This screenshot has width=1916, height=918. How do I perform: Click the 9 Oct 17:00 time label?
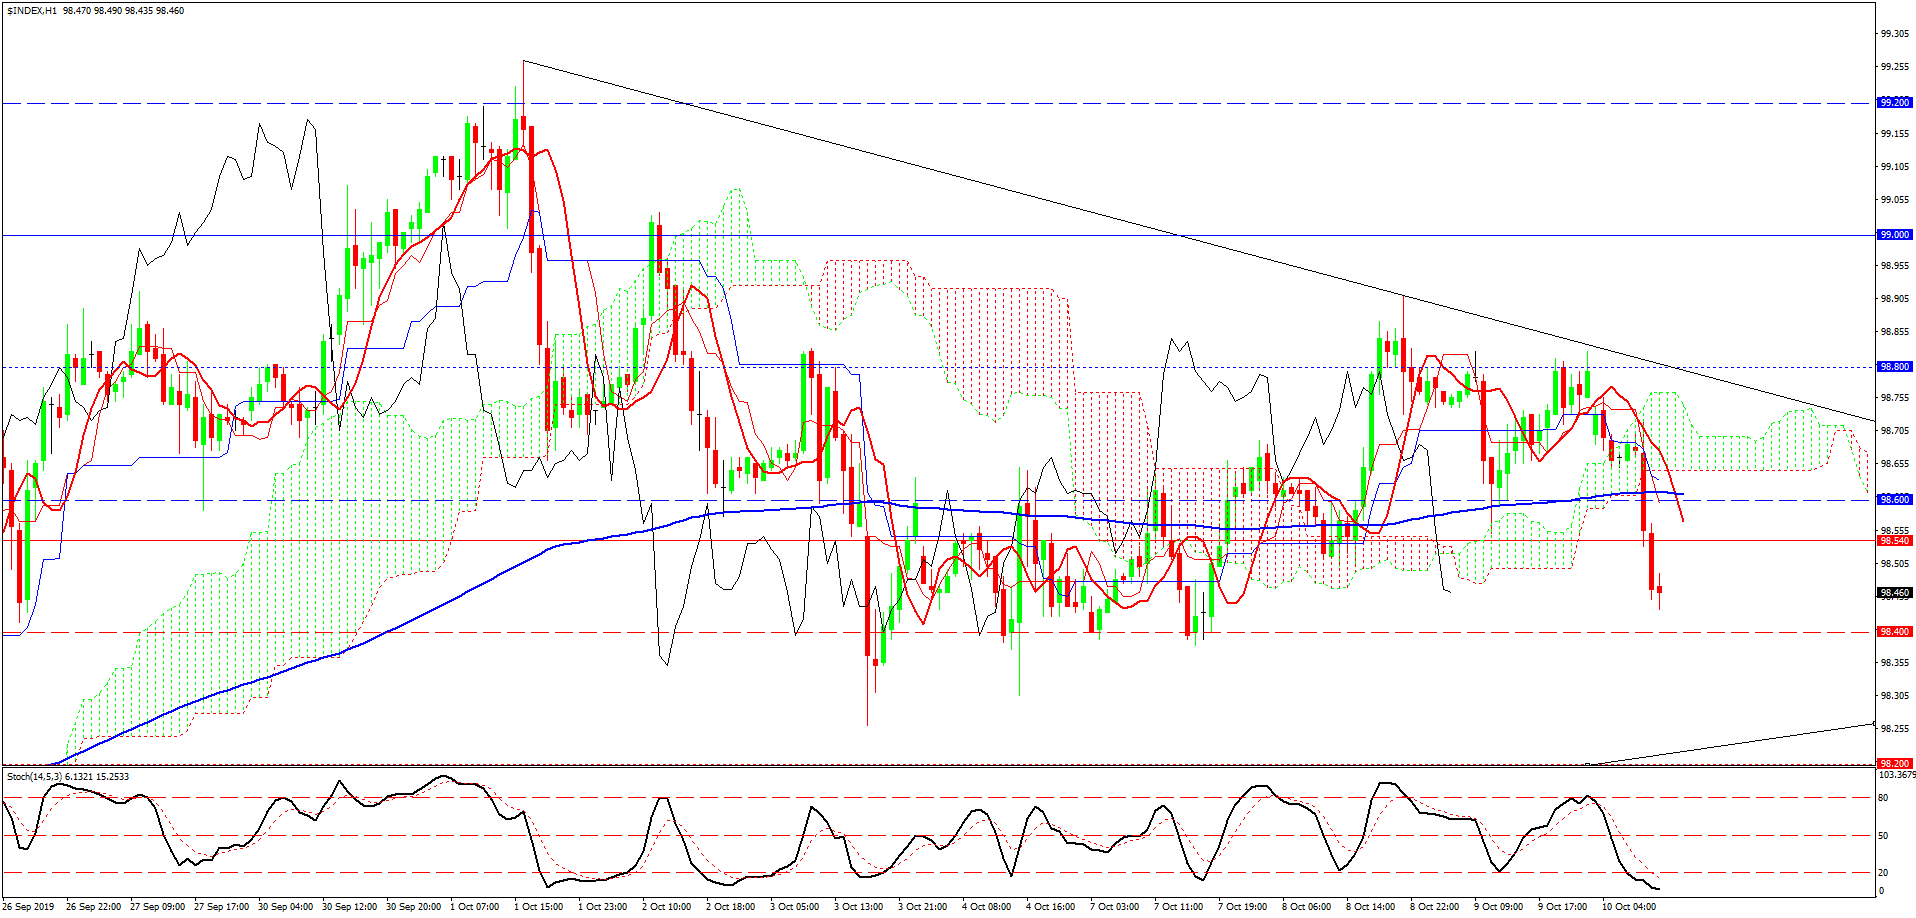pos(1563,907)
